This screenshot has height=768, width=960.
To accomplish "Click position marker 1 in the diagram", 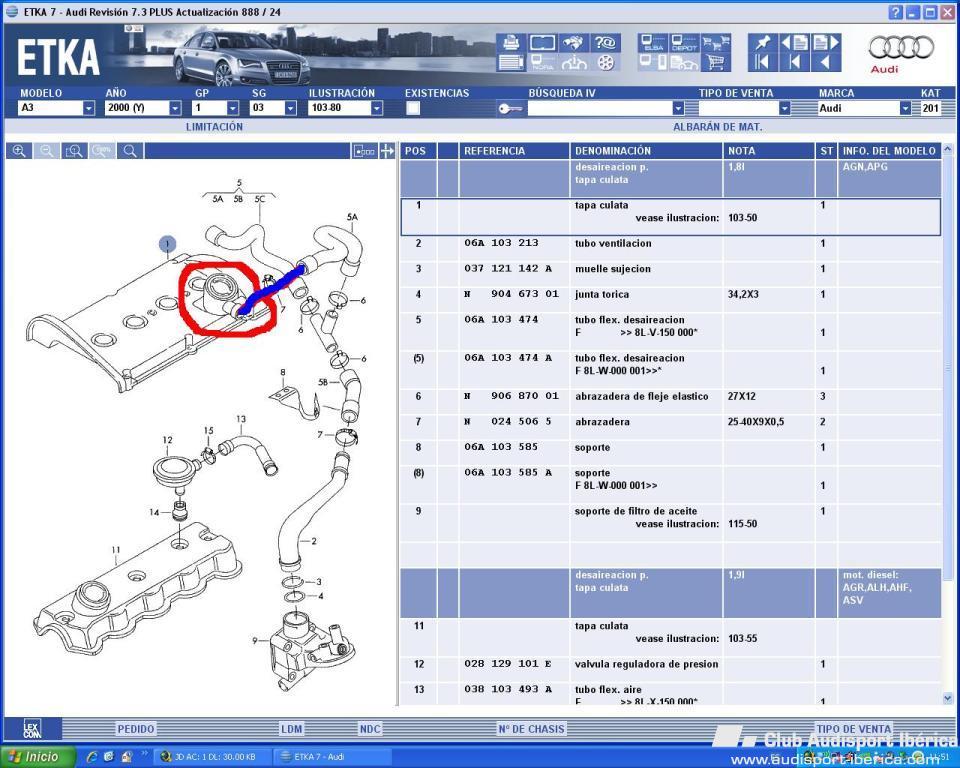I will click(167, 244).
